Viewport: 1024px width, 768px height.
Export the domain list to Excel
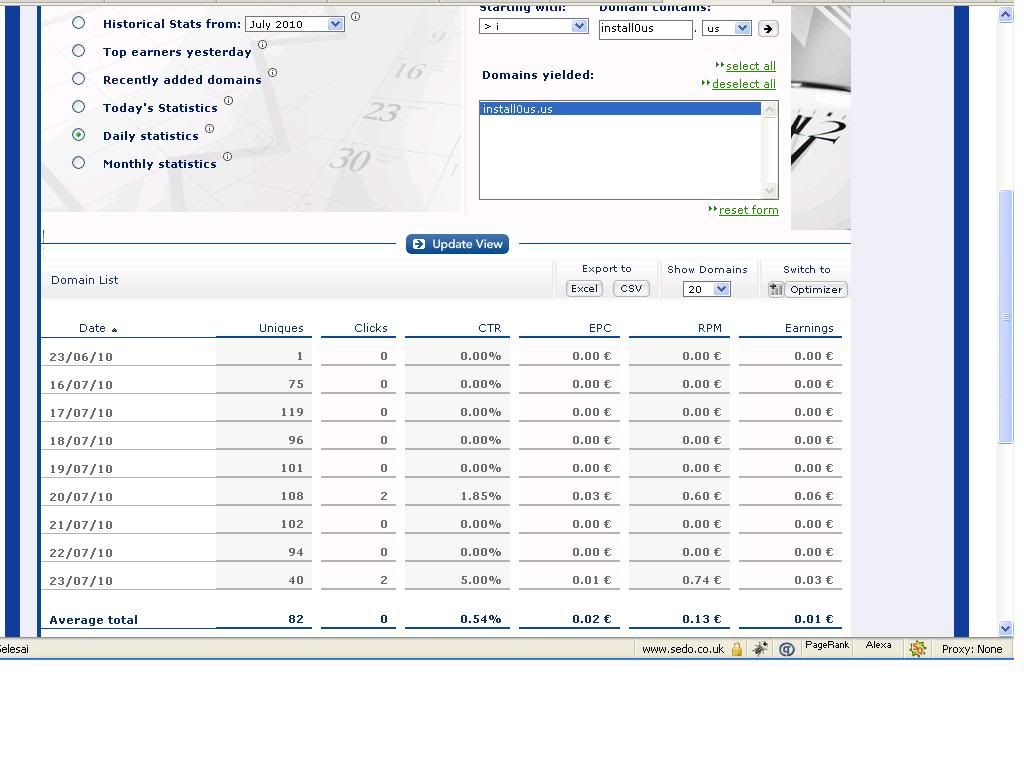[584, 289]
